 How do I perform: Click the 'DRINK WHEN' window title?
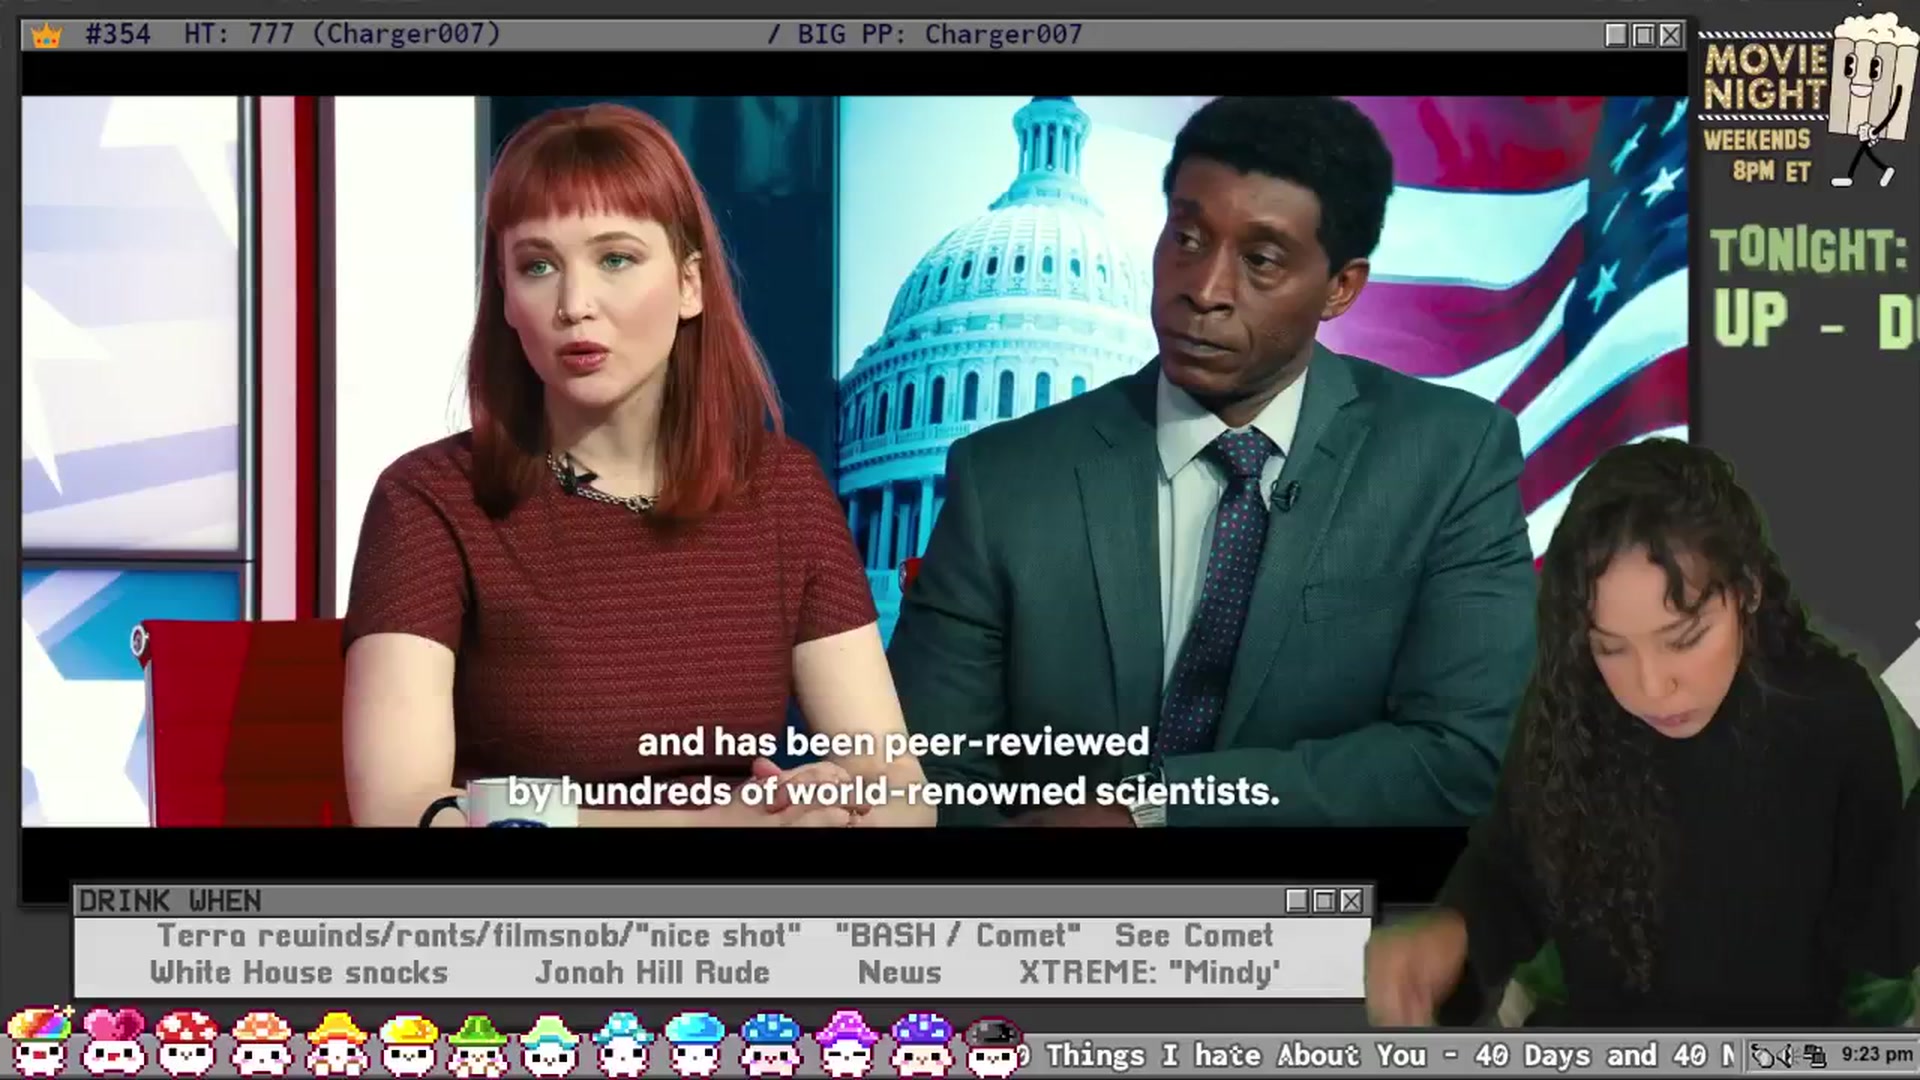(170, 901)
